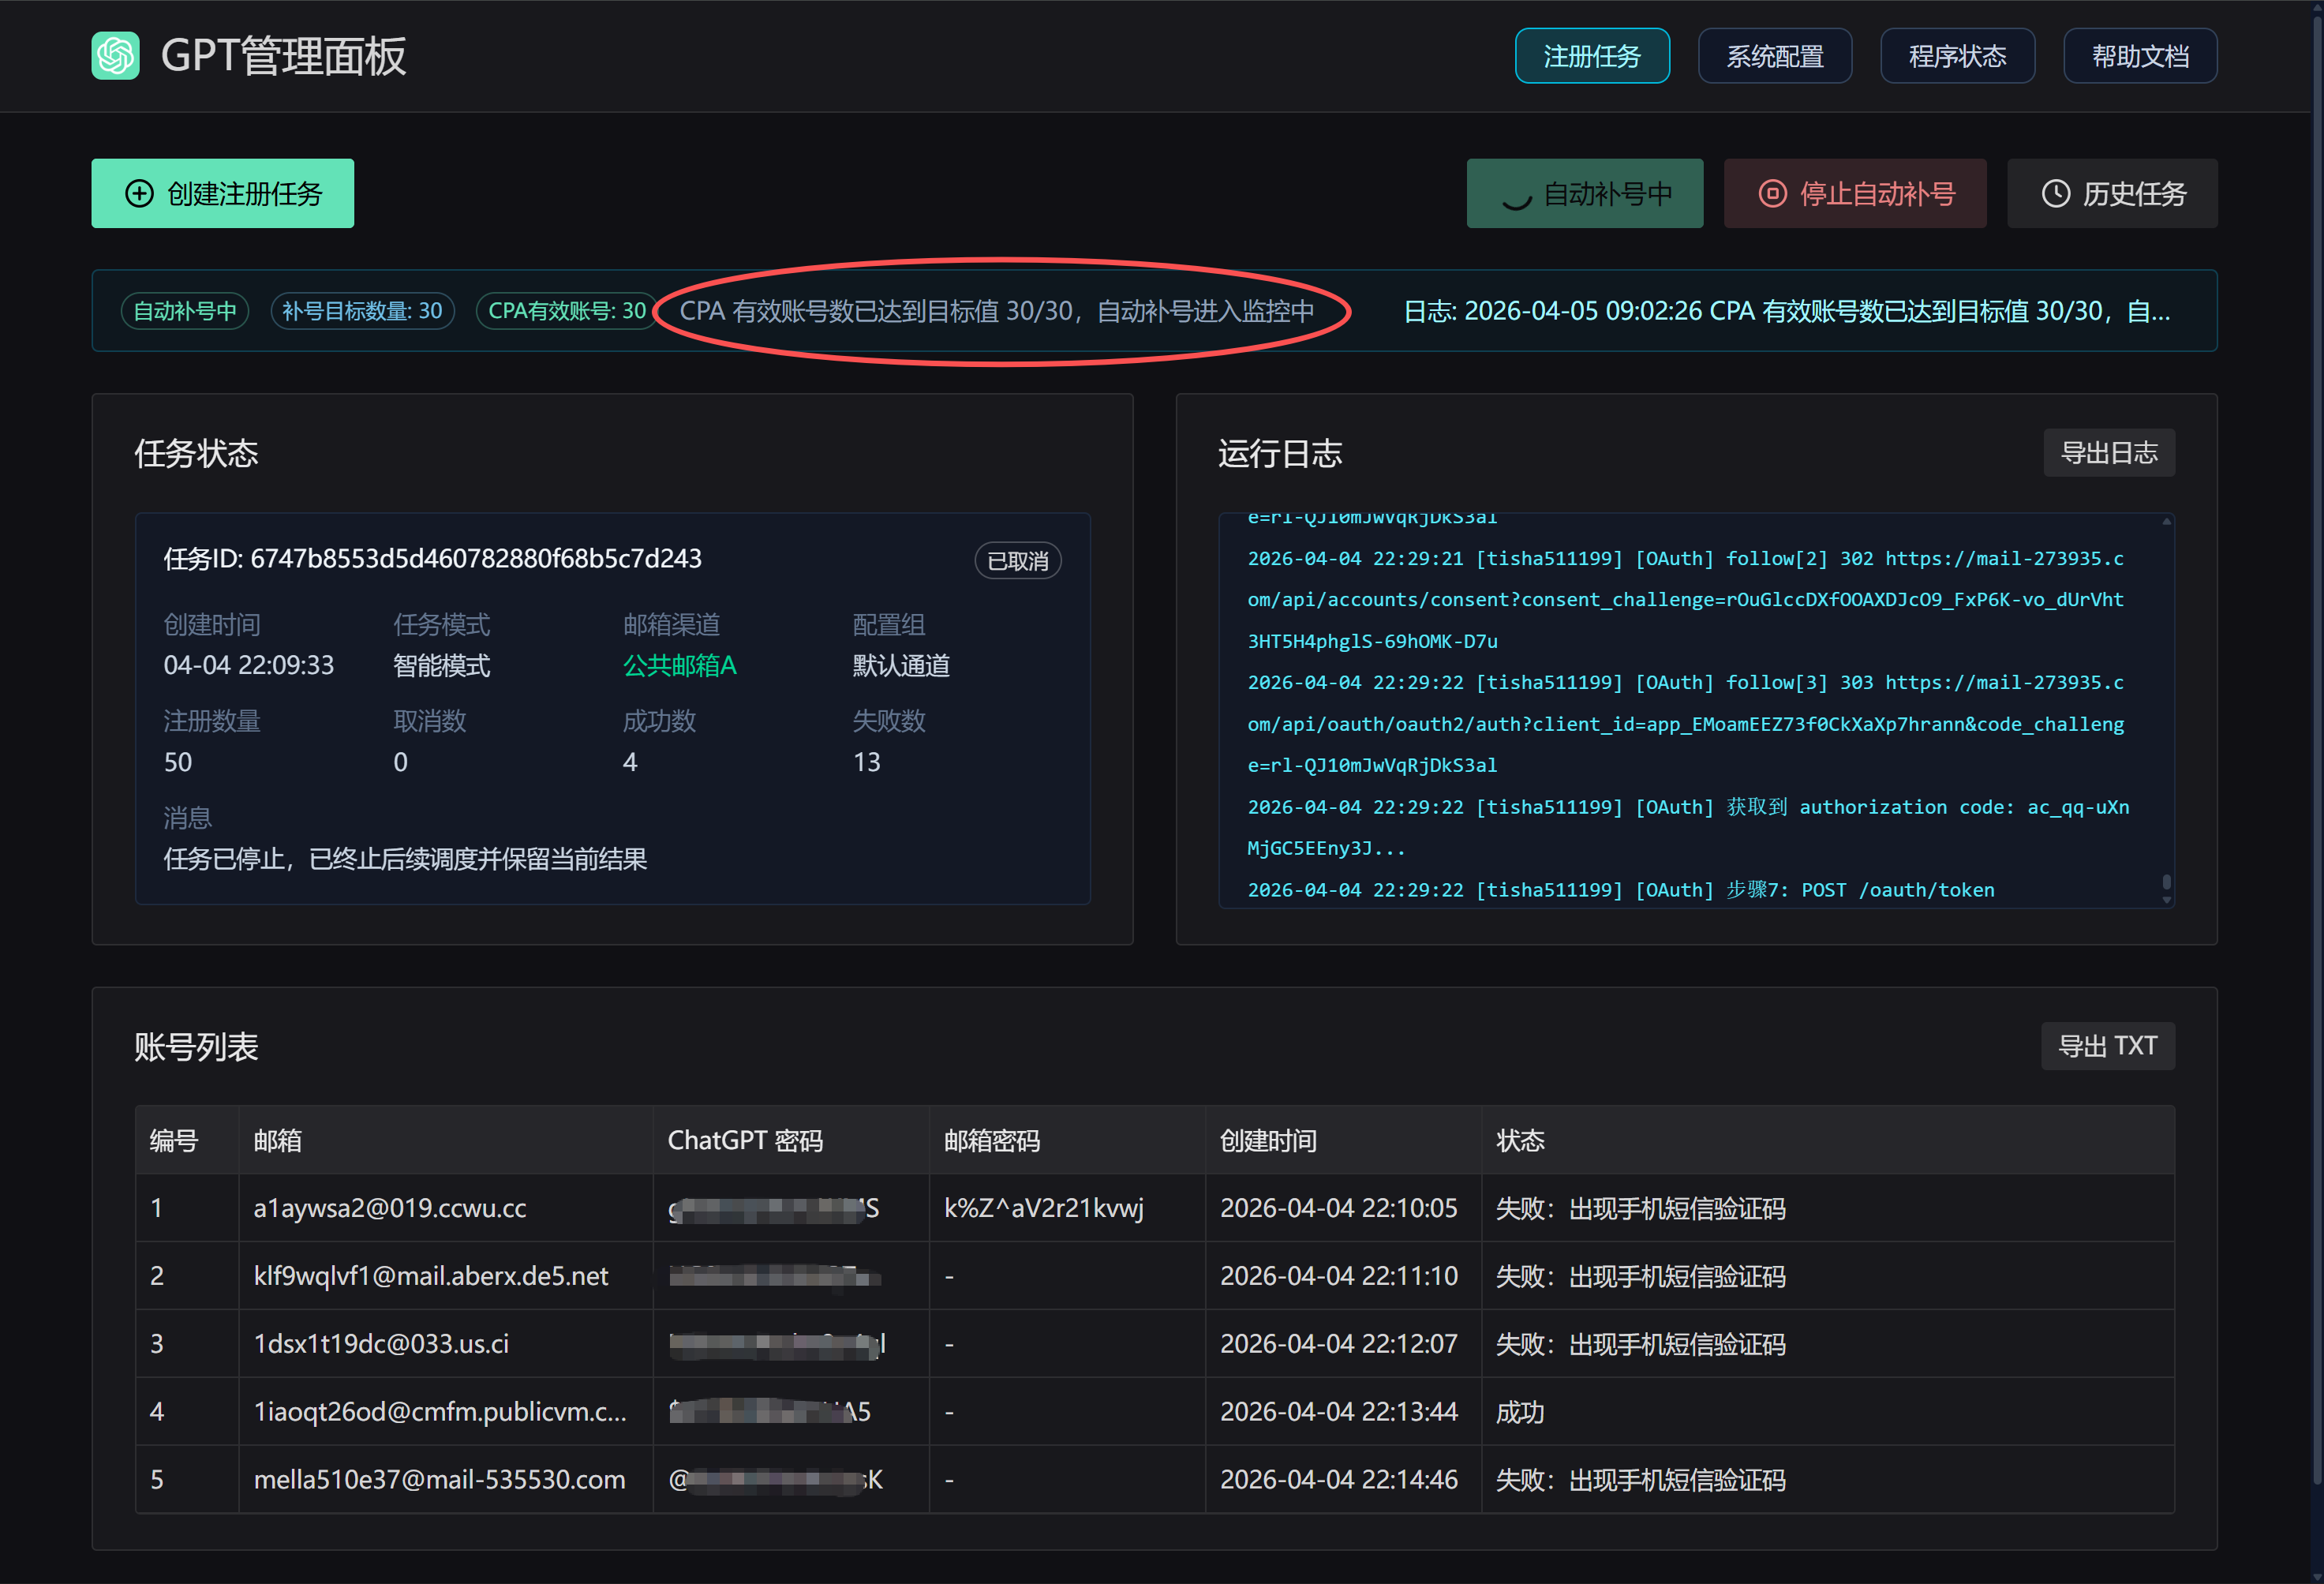Click email a1aywsa2@019.ccwu.cc
This screenshot has height=1584, width=2324.
(390, 1208)
